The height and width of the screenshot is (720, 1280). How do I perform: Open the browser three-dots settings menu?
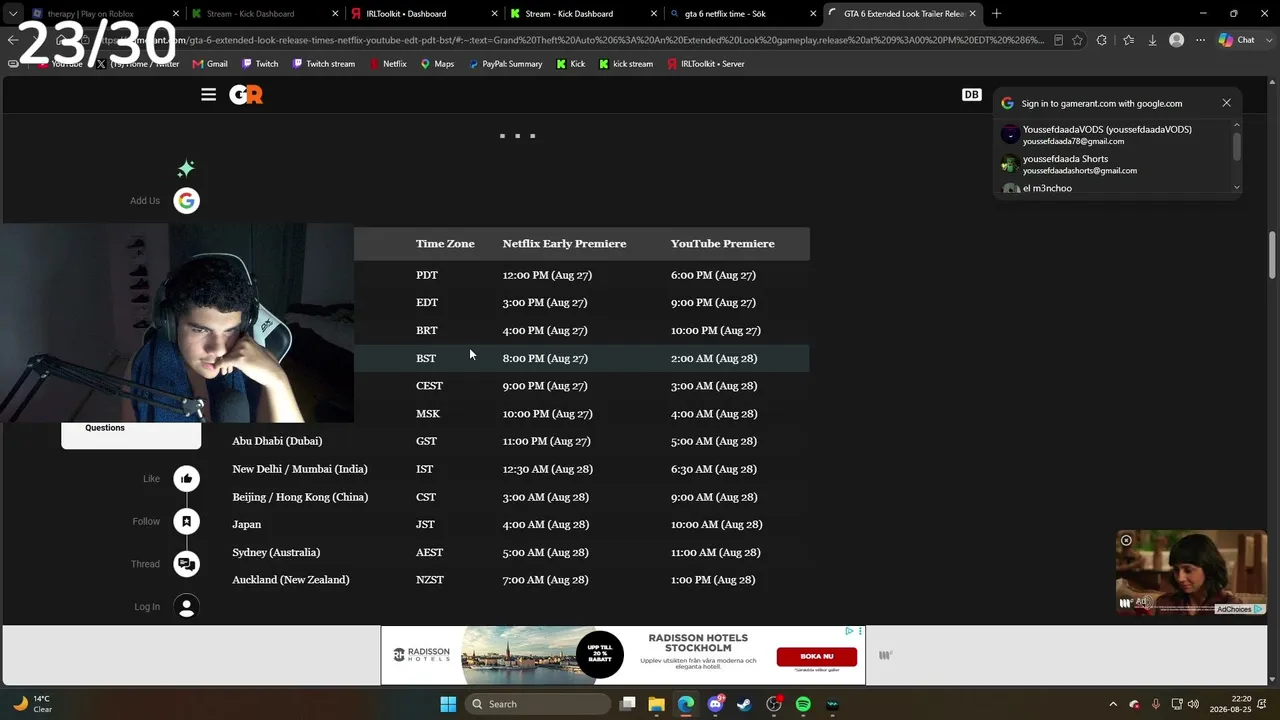point(1200,40)
